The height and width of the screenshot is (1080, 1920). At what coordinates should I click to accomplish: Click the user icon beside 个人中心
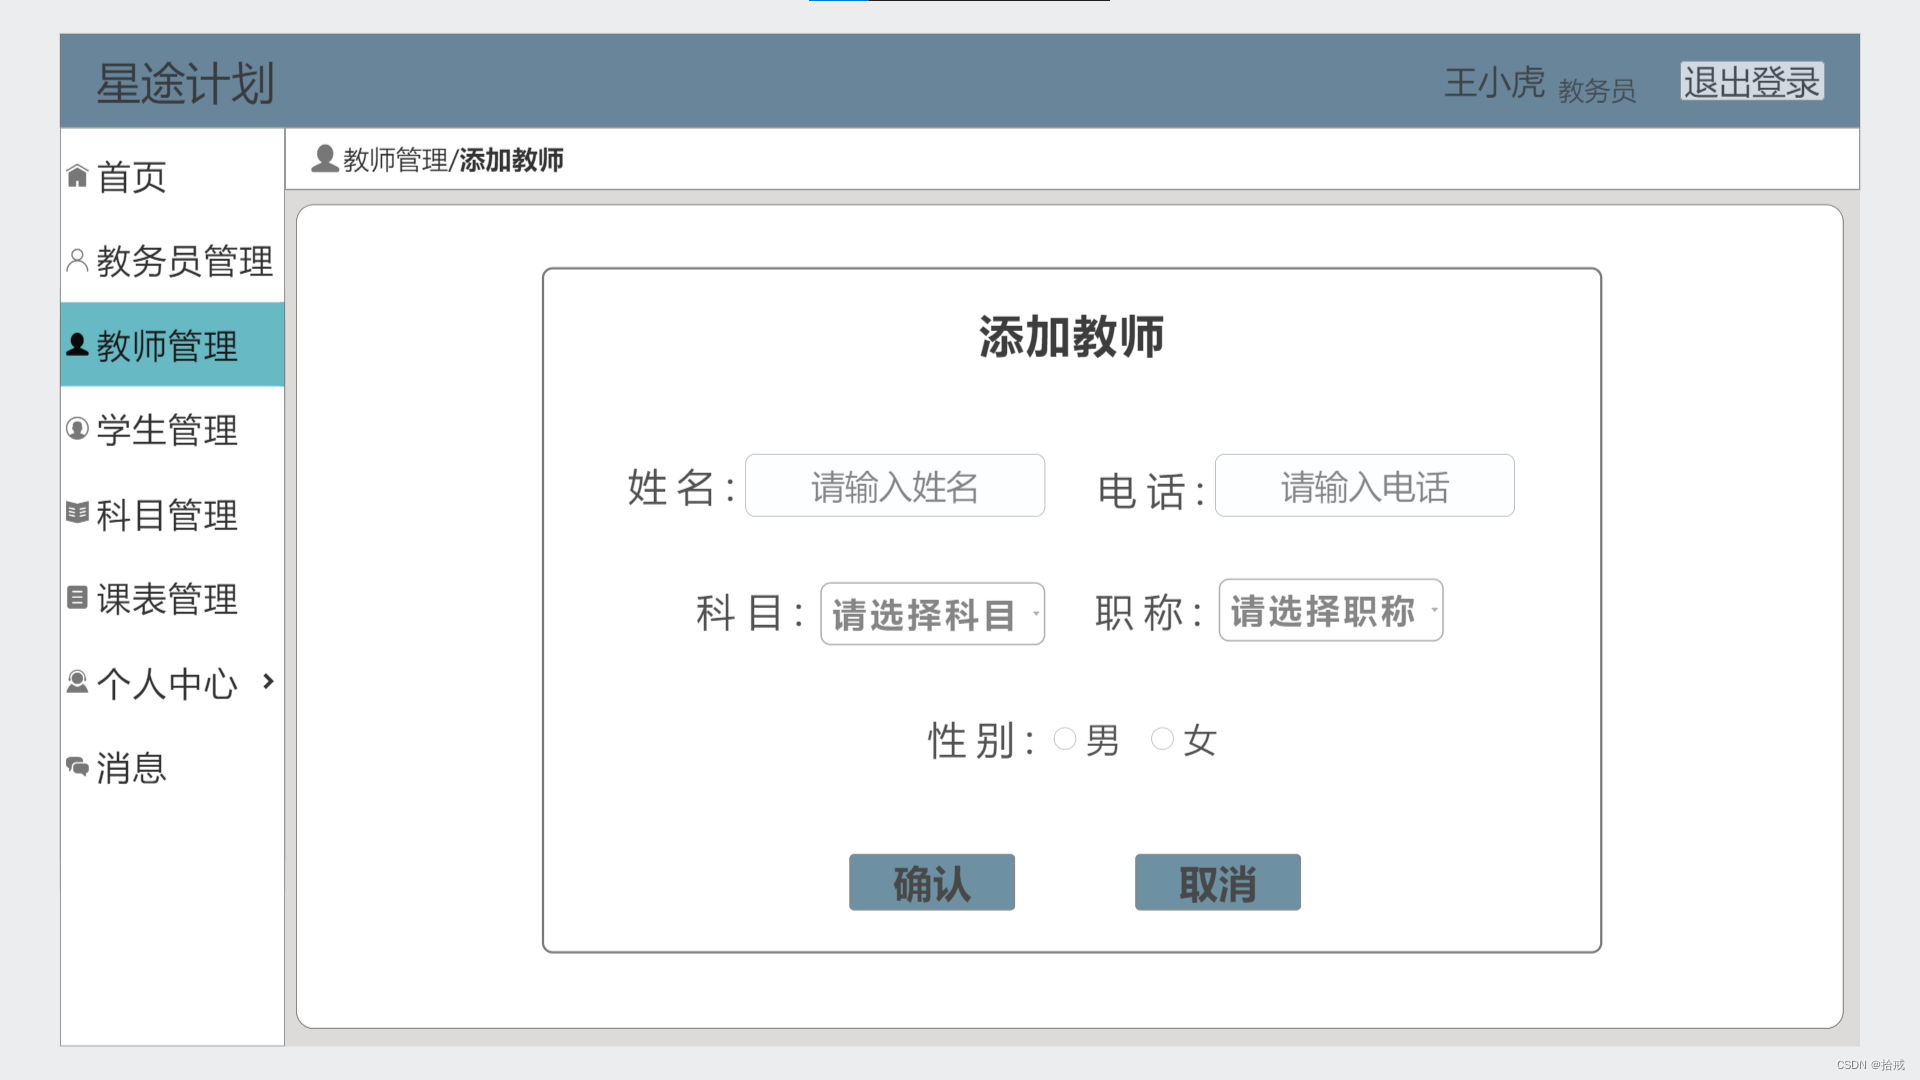click(77, 682)
